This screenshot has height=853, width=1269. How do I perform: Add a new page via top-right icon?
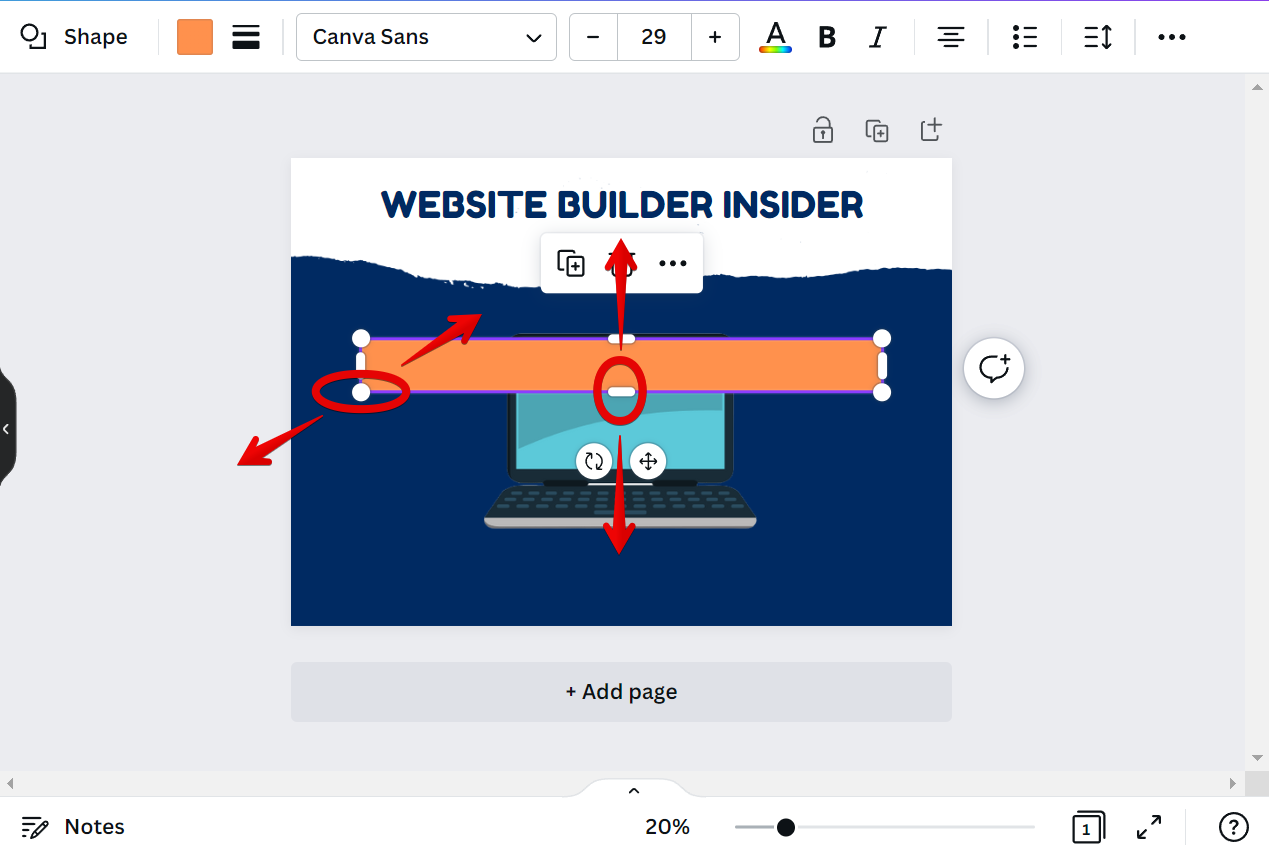tap(931, 130)
